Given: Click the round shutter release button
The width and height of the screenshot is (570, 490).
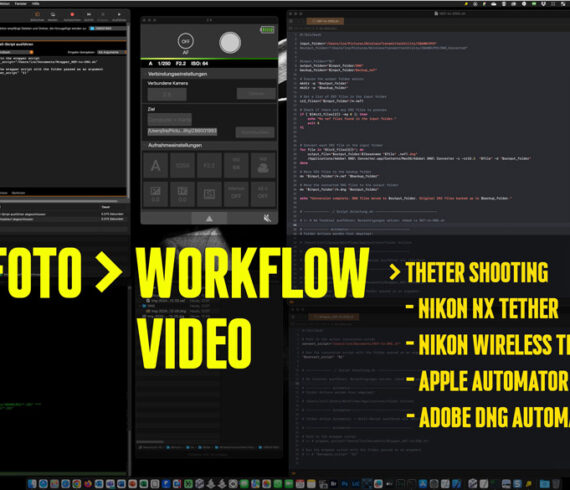Looking at the screenshot, I should (230, 43).
